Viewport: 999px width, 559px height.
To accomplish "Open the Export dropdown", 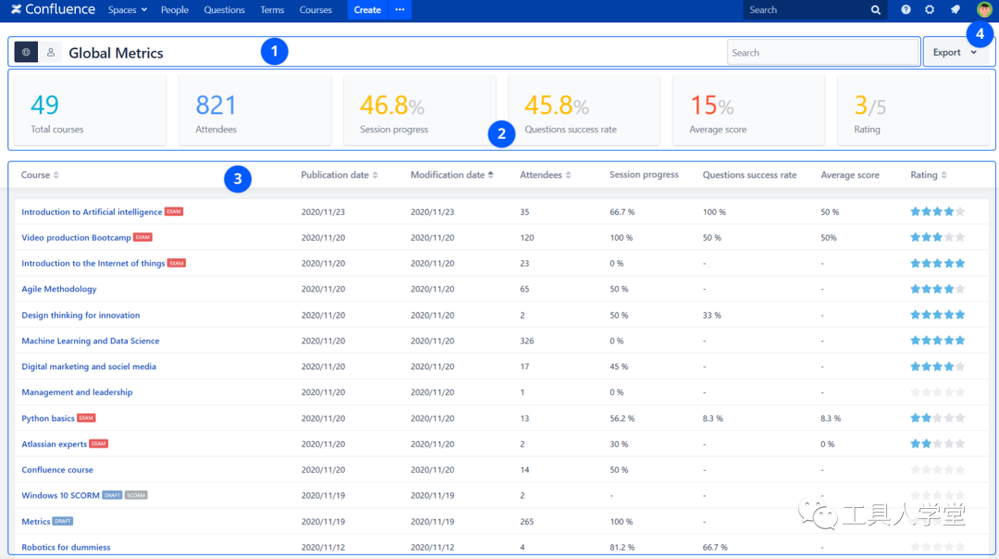I will 955,52.
